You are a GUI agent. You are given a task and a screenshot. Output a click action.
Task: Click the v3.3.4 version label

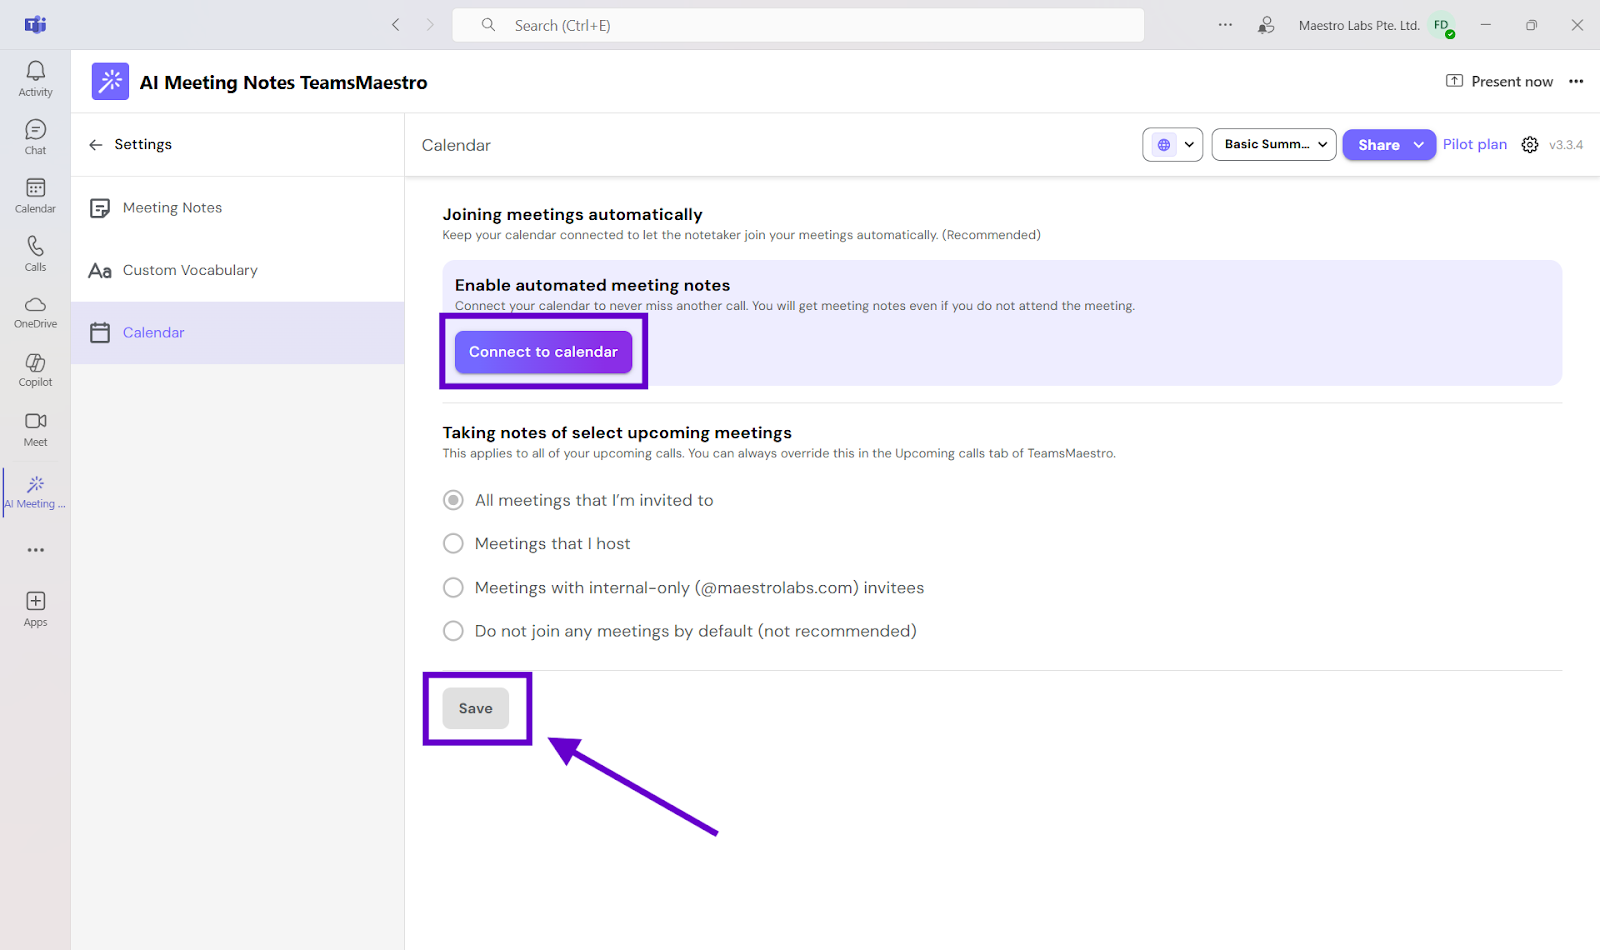point(1566,145)
